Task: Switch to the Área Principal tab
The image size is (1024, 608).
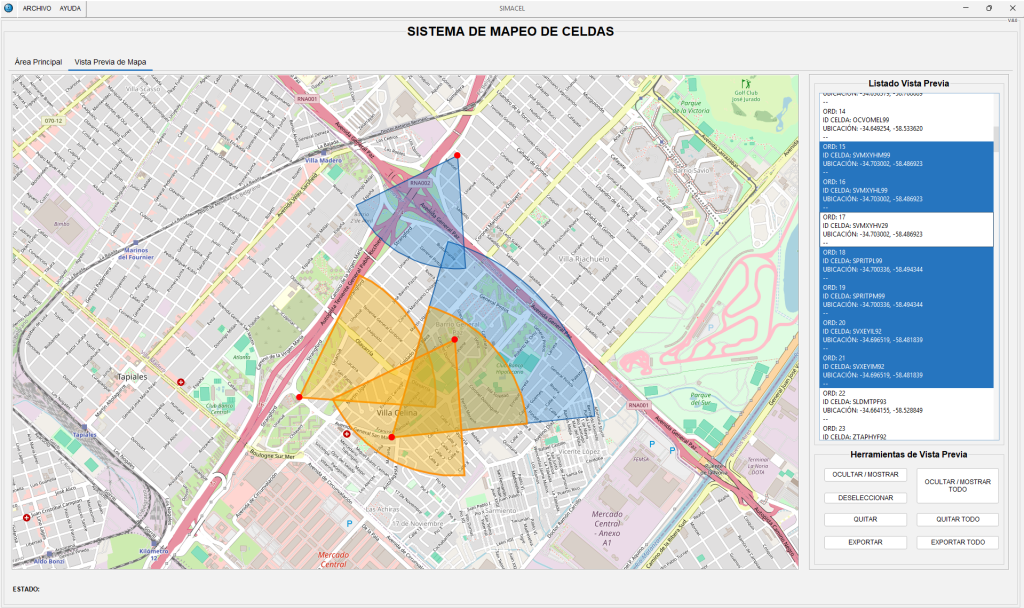Action: coord(38,62)
